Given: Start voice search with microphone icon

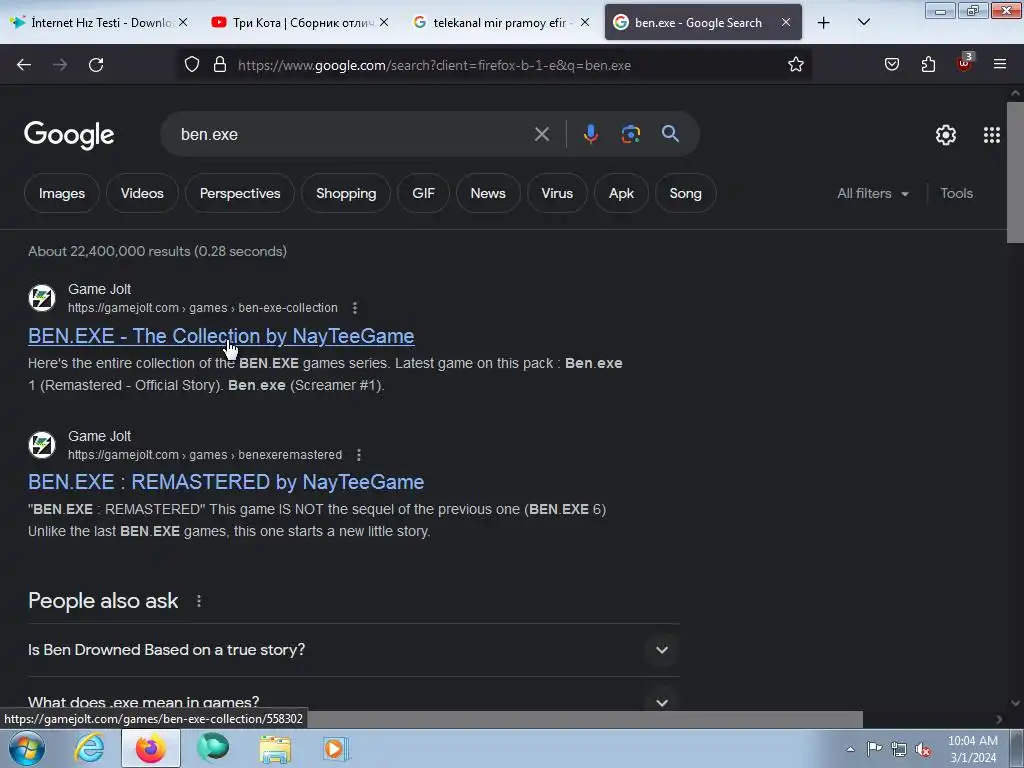Looking at the screenshot, I should pos(590,135).
